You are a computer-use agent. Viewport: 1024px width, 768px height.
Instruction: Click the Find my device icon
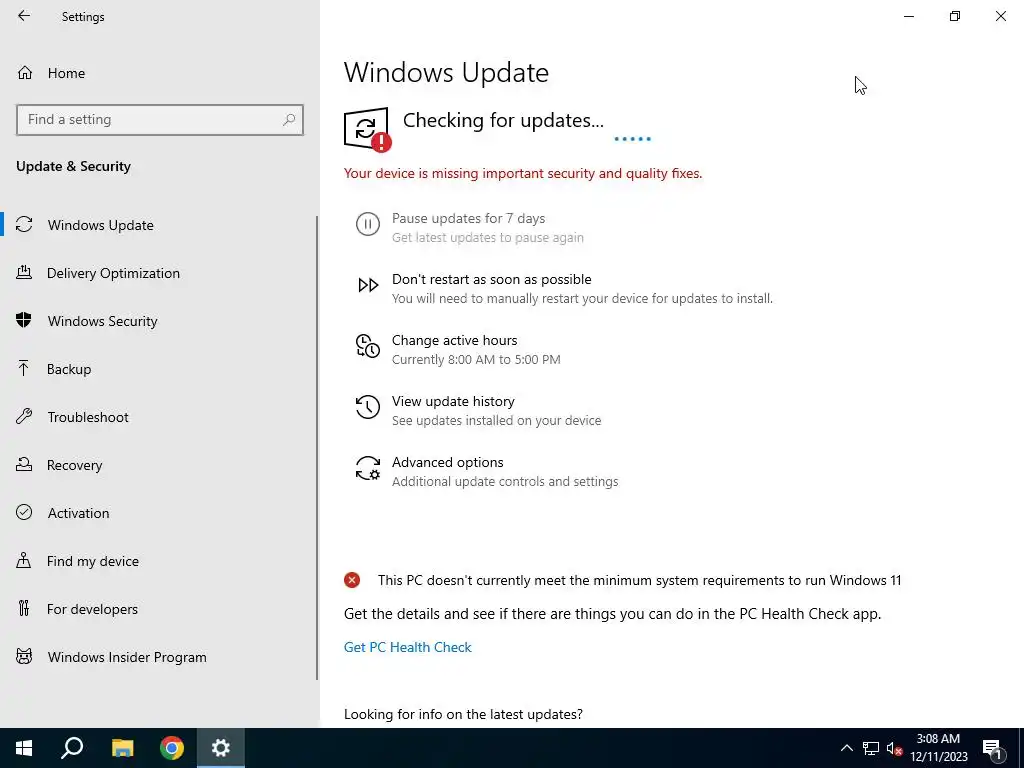[24, 561]
